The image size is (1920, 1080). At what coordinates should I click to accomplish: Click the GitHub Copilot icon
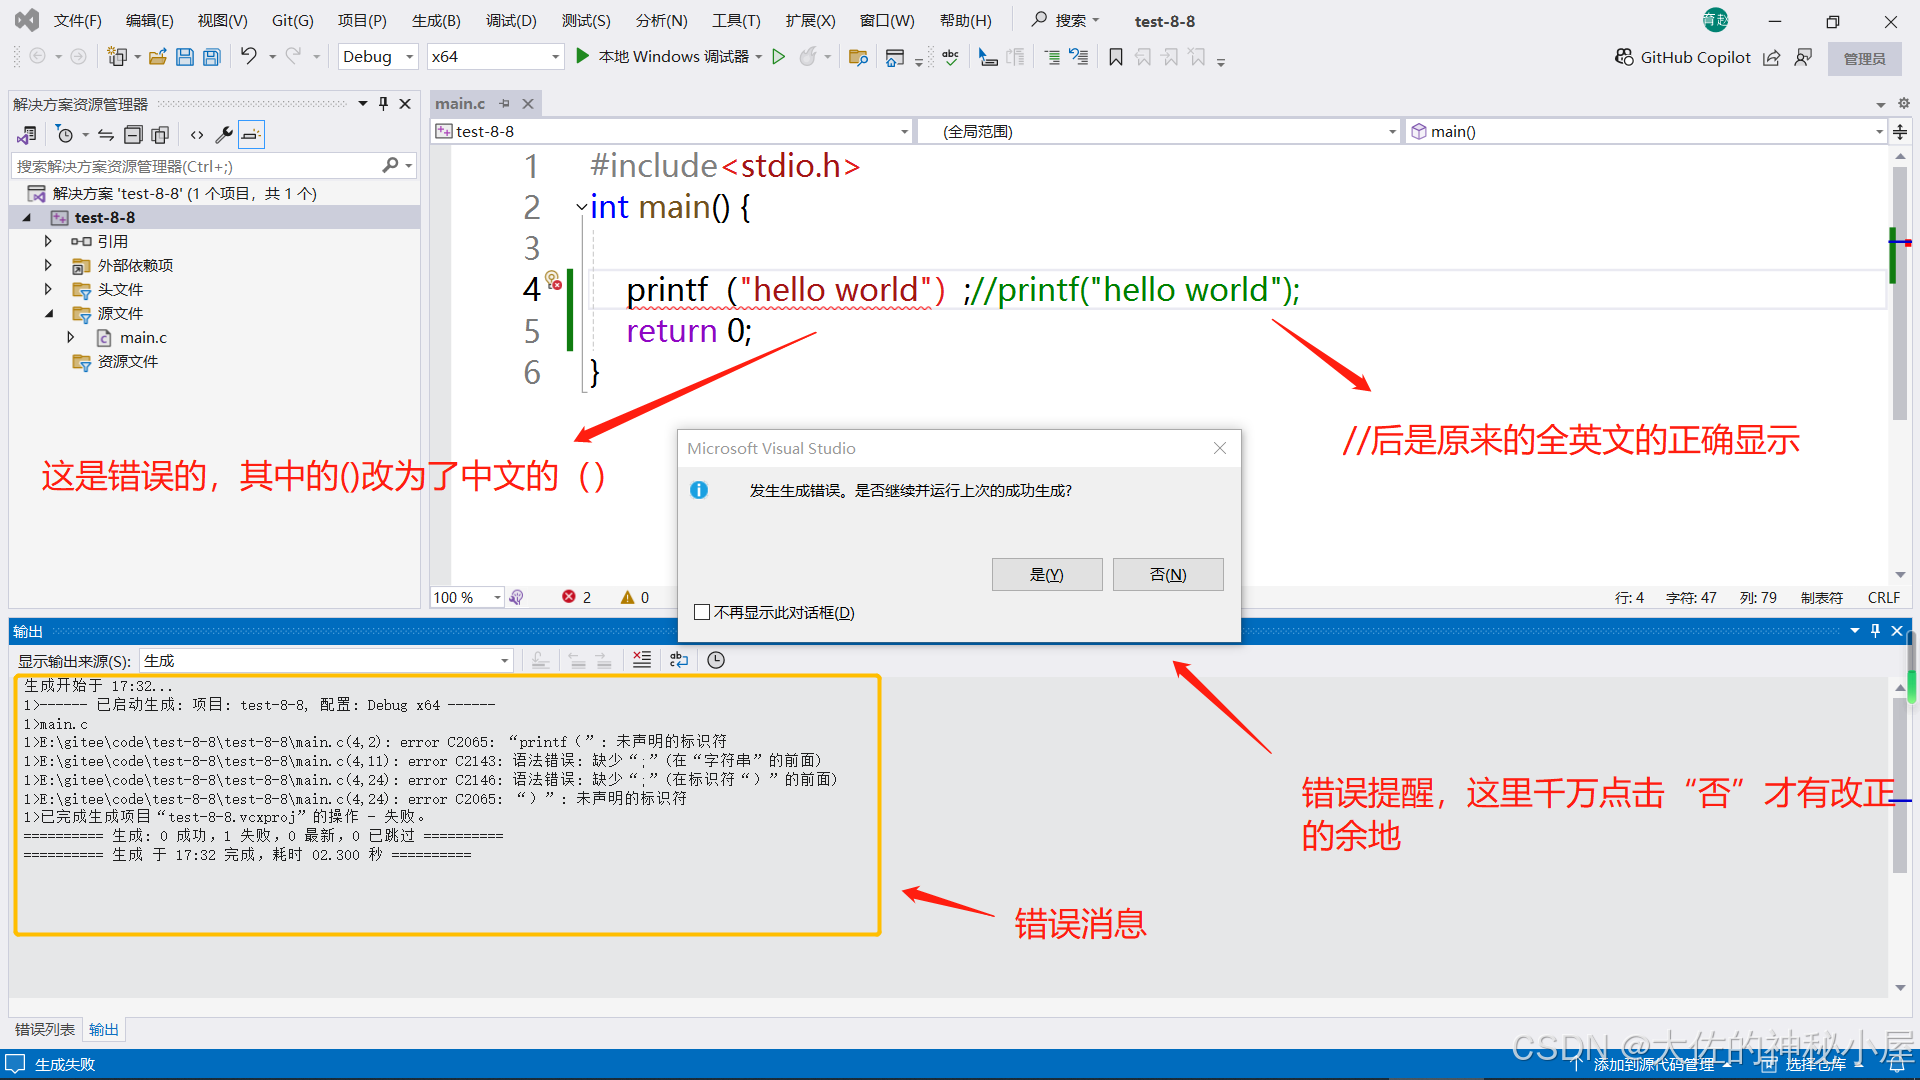[x=1625, y=57]
